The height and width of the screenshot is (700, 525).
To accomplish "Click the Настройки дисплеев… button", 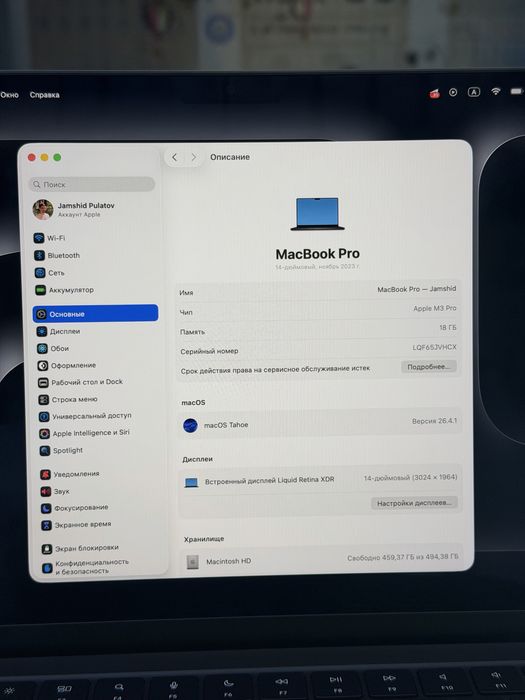I will tap(414, 503).
